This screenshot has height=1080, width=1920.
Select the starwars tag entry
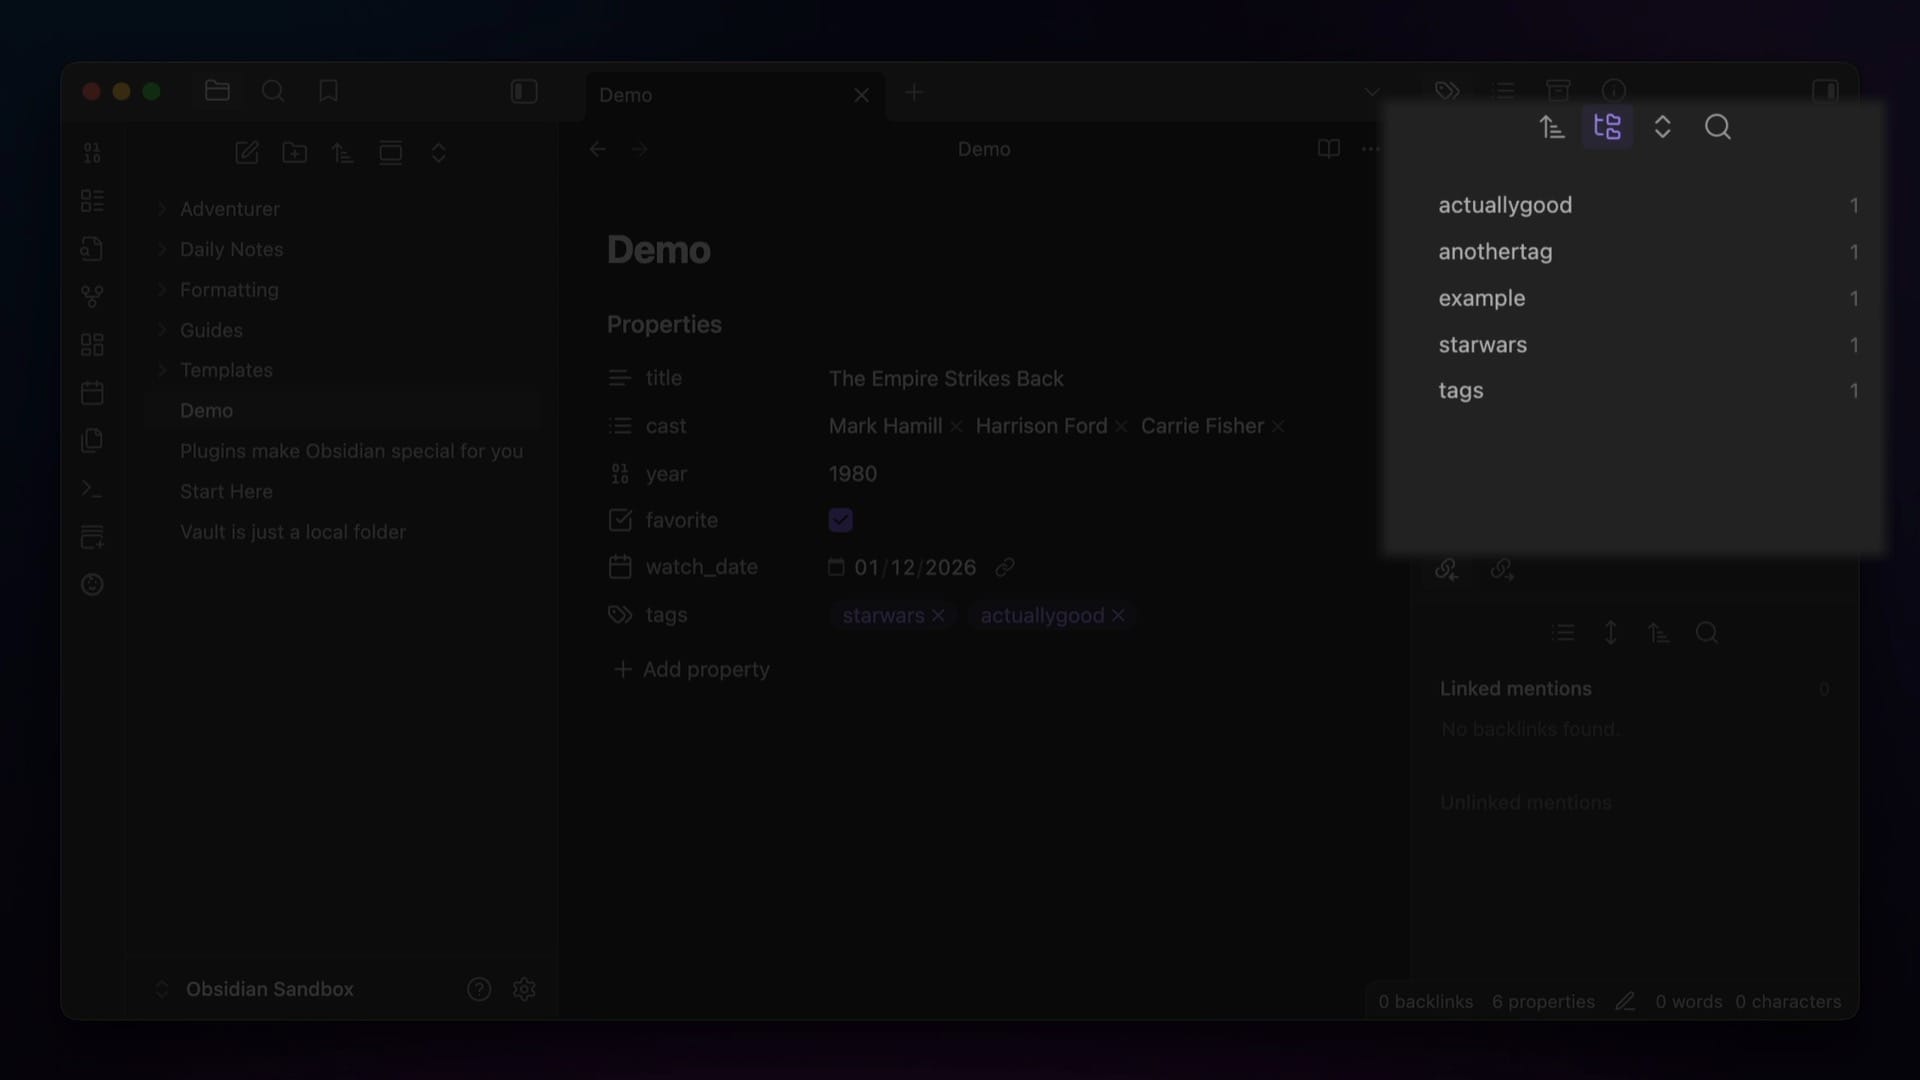coord(1482,345)
